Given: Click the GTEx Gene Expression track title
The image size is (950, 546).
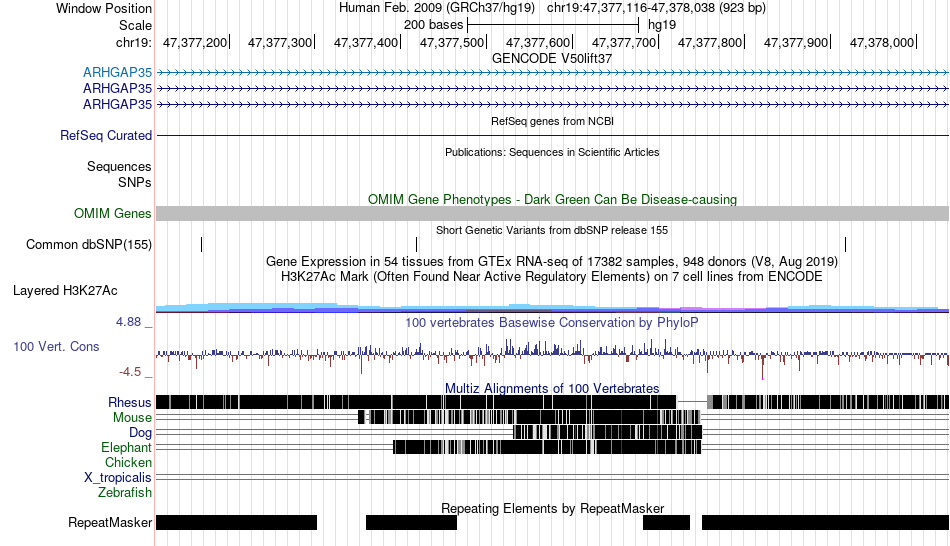Looking at the screenshot, I should pos(552,262).
